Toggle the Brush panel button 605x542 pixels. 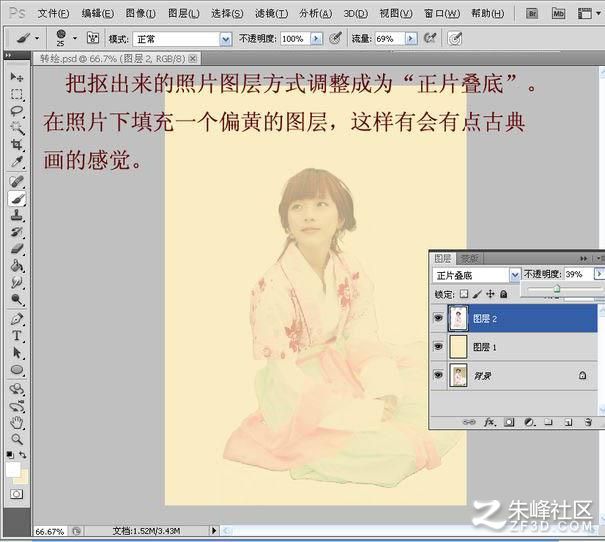coord(93,38)
